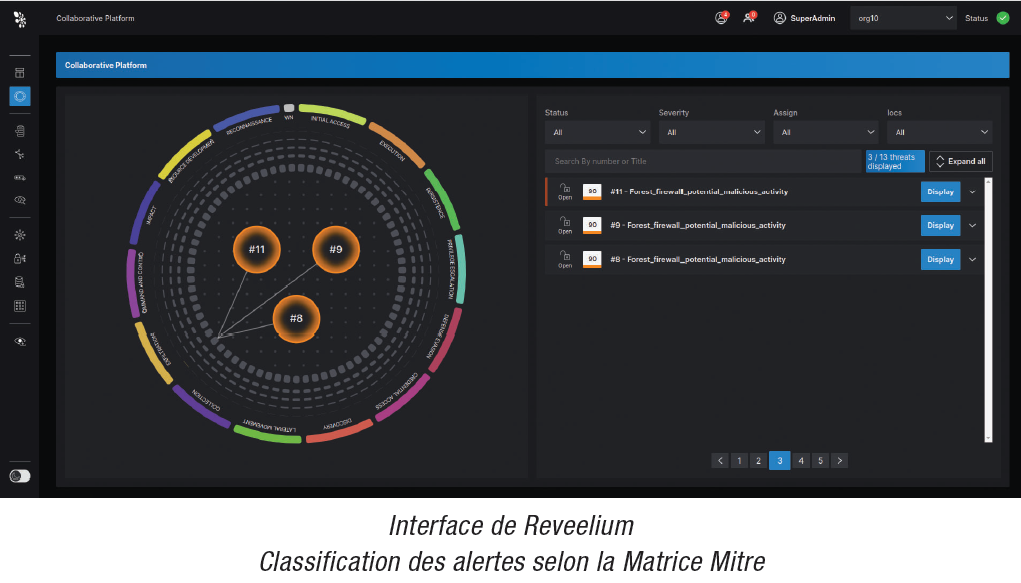This screenshot has height=583, width=1021.
Task: Open group notifications icon with badge 0
Action: pyautogui.click(x=749, y=18)
